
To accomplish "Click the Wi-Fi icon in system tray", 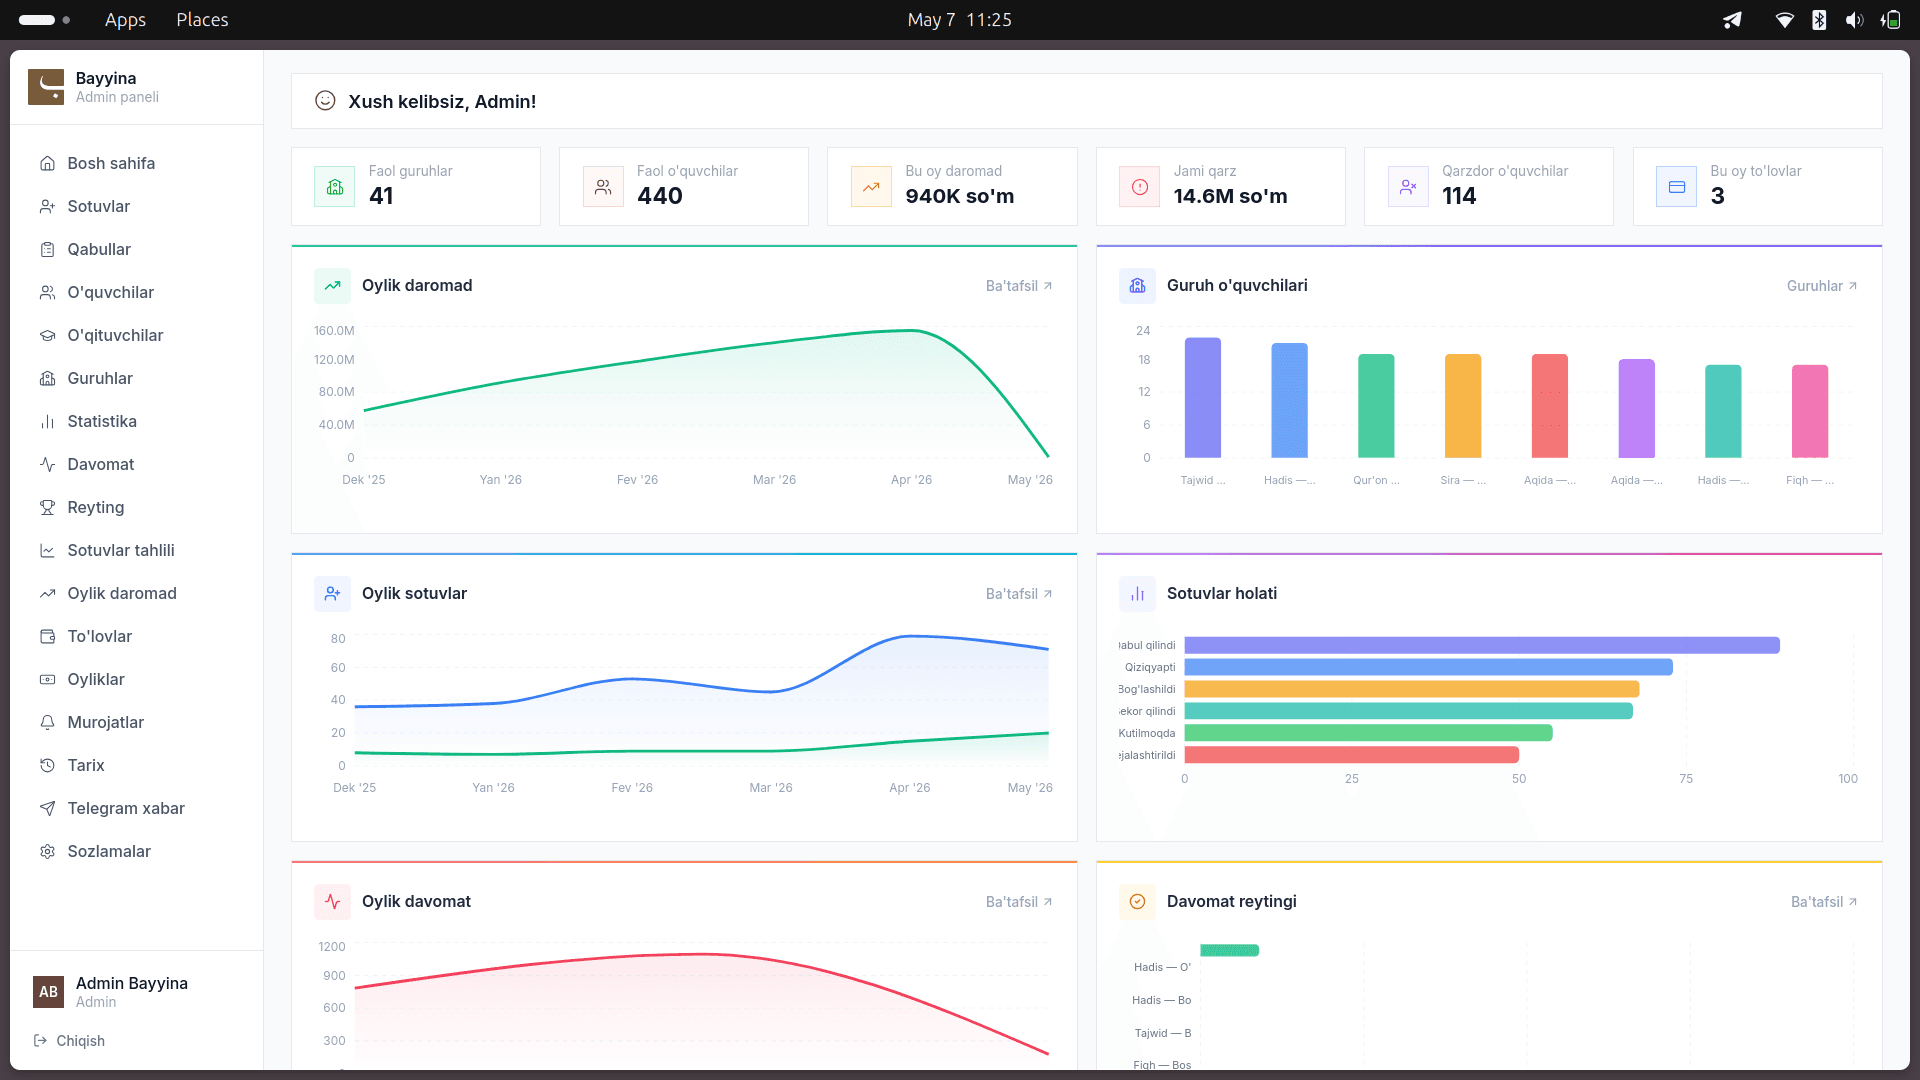I will point(1784,20).
